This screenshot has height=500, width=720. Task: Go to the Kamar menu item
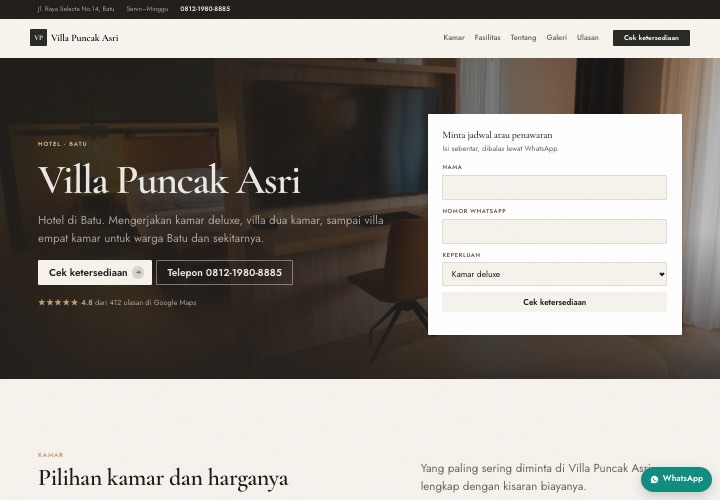click(454, 38)
